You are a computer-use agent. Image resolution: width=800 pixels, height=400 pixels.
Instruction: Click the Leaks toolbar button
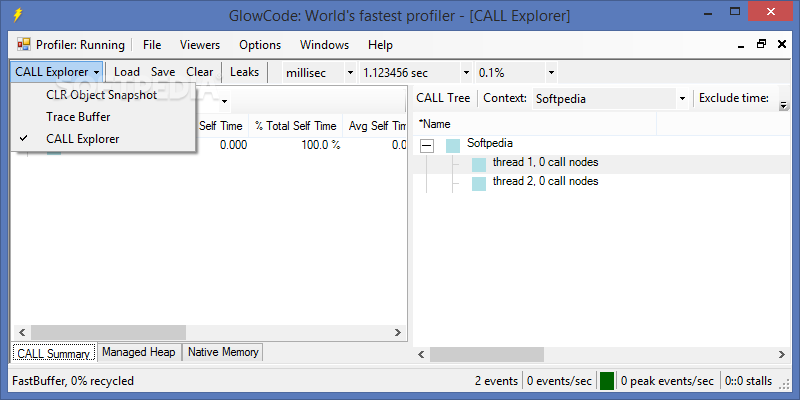tap(244, 72)
